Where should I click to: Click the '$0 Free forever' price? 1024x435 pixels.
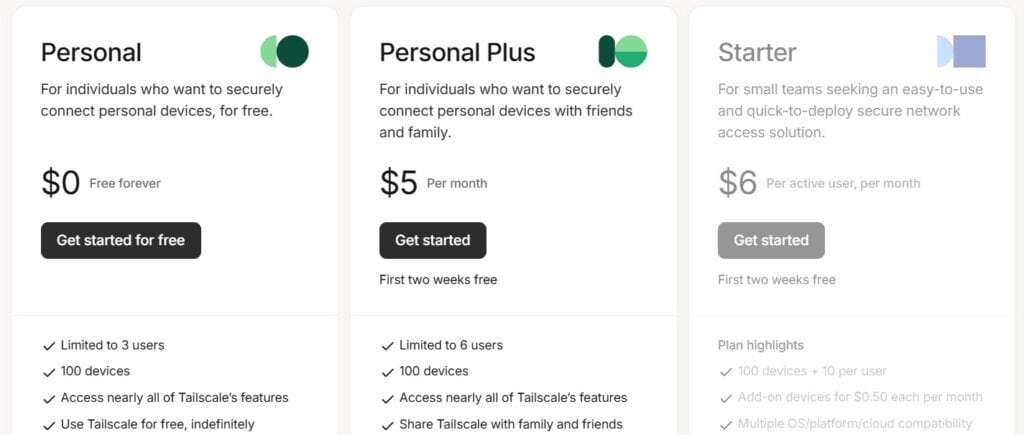tap(100, 183)
